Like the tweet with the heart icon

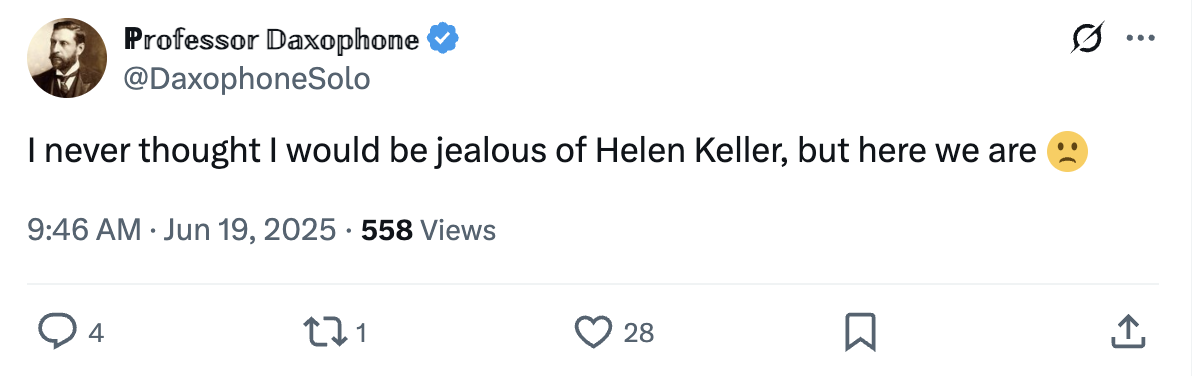coord(593,332)
